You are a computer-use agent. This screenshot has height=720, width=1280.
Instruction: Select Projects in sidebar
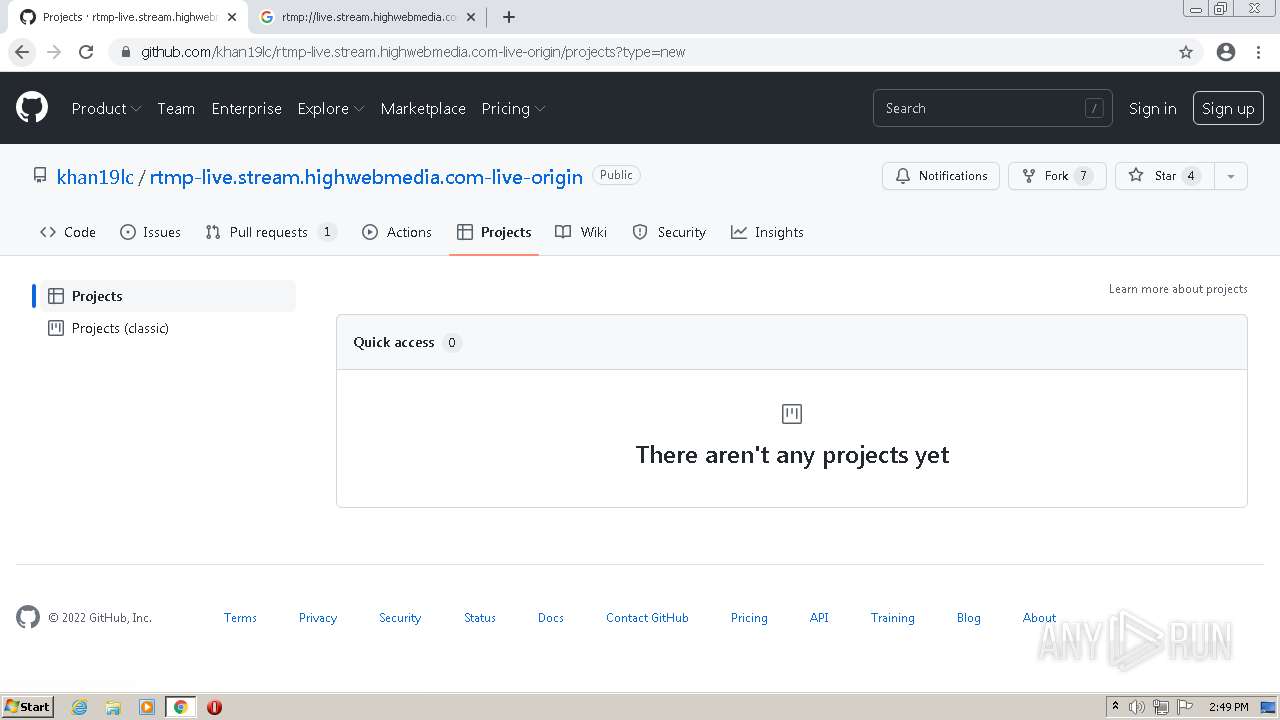tap(166, 296)
